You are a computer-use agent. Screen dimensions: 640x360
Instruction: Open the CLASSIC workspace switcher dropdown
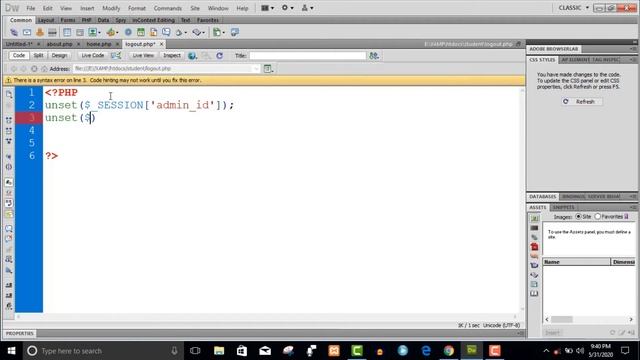click(x=573, y=8)
